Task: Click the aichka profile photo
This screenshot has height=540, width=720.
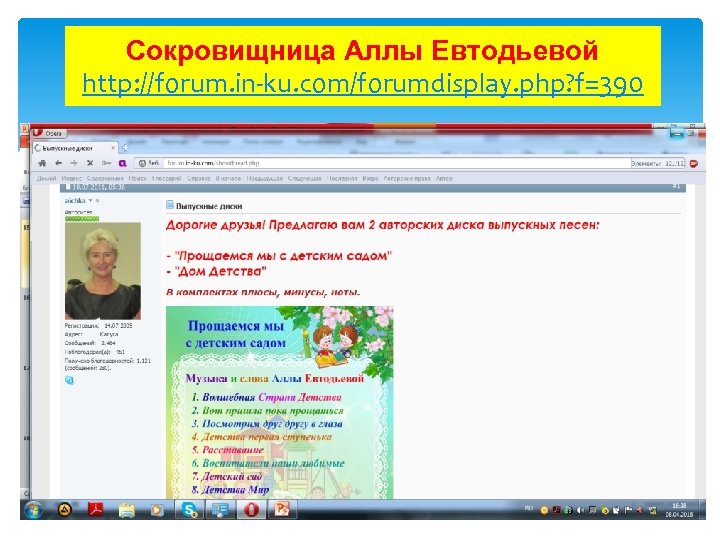Action: coord(103,271)
